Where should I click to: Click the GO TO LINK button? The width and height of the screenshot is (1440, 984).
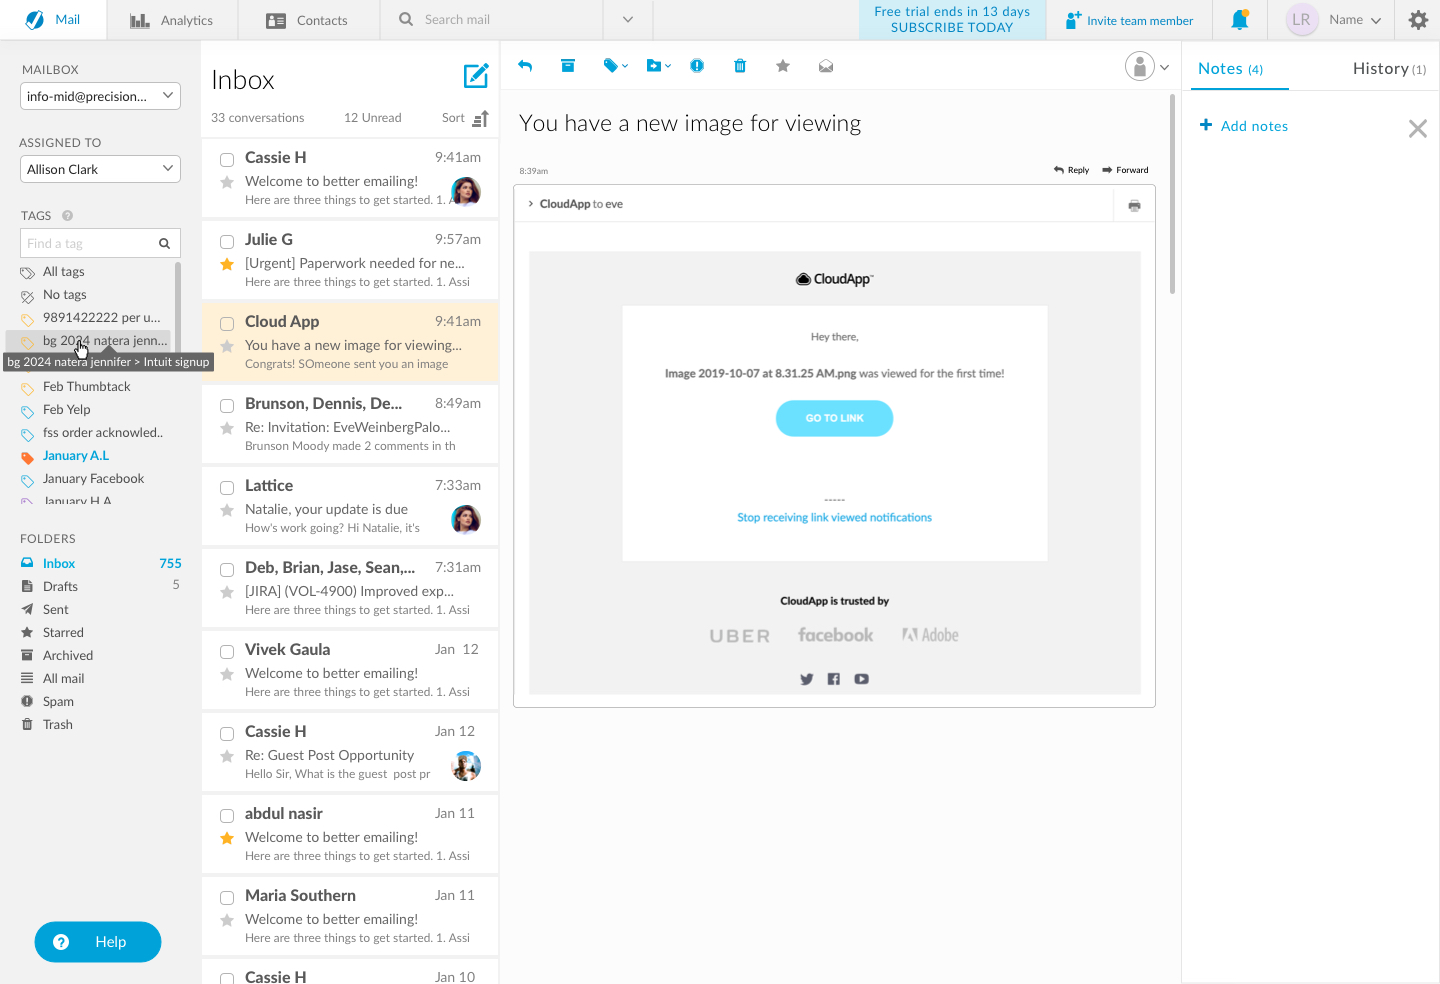(x=835, y=418)
